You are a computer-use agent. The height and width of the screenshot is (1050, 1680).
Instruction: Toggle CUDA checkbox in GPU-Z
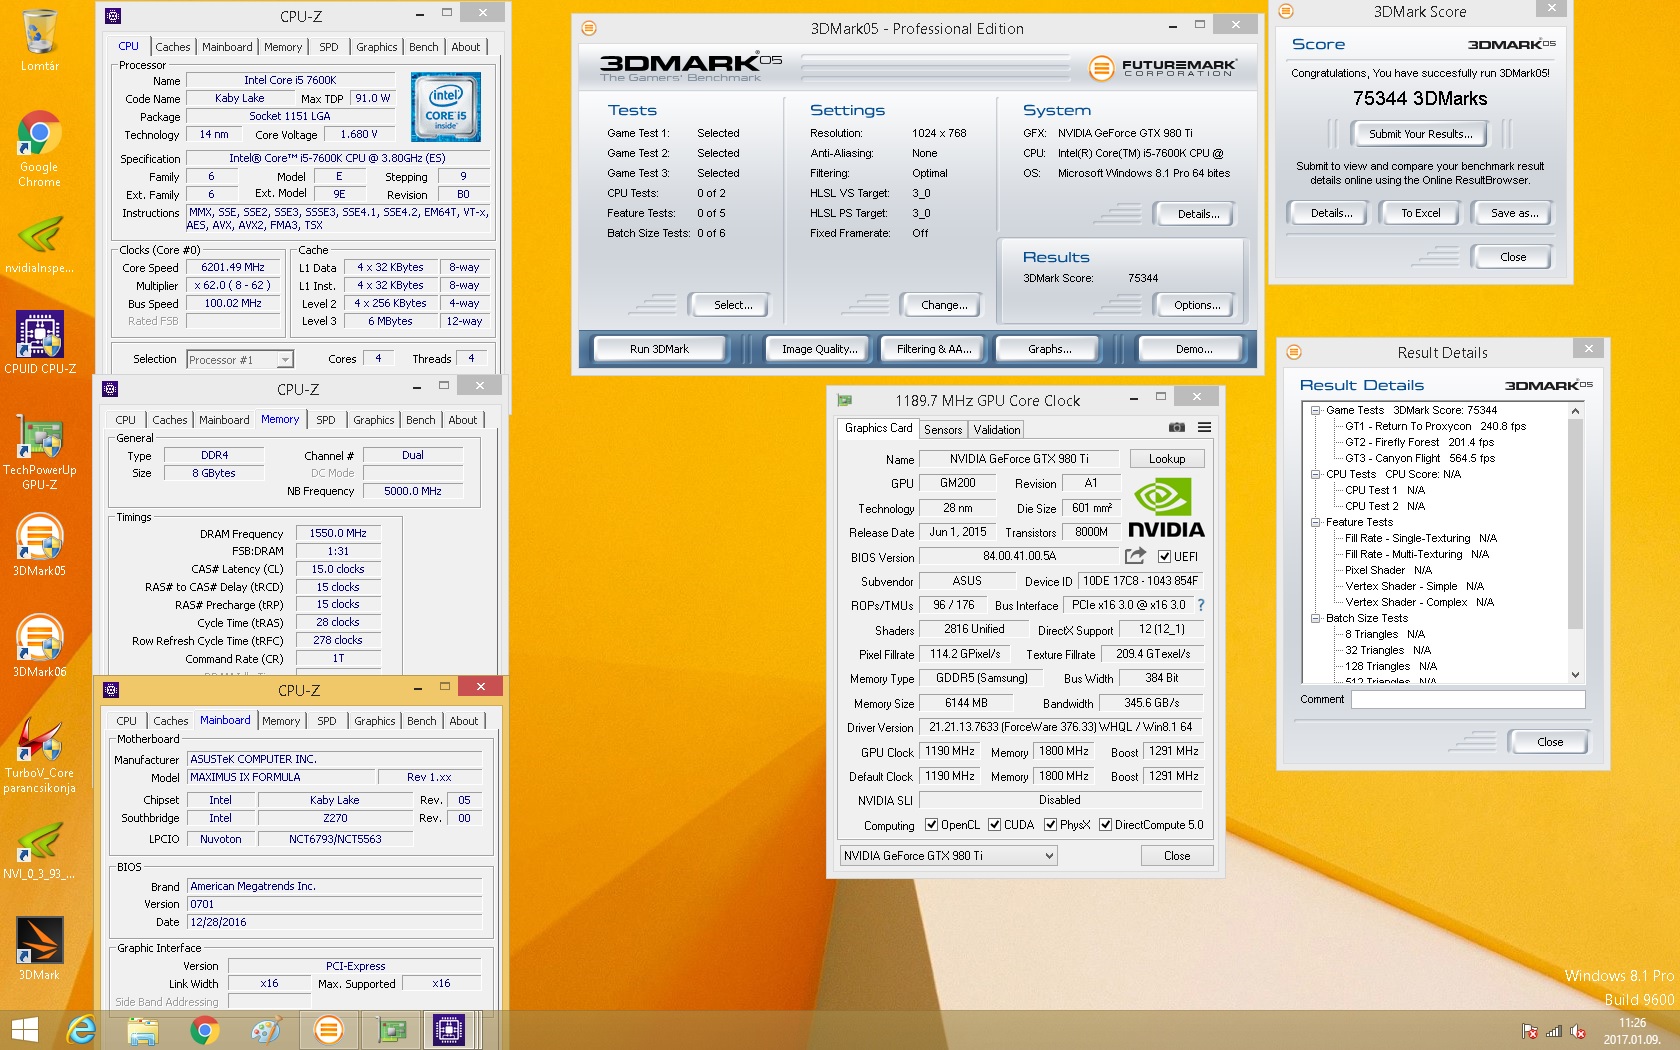coord(994,825)
